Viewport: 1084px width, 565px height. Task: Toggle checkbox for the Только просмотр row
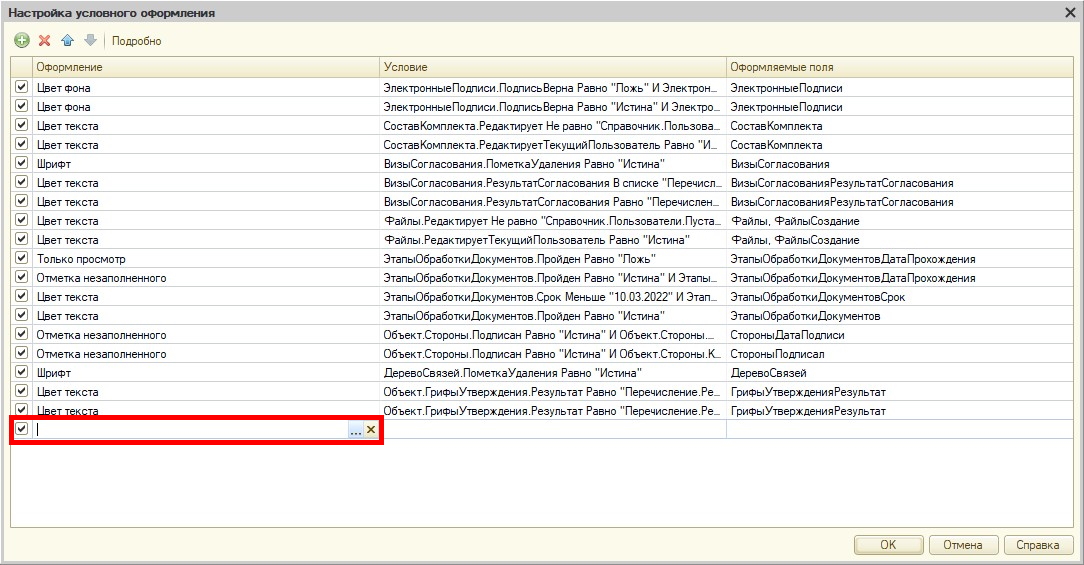tap(21, 258)
